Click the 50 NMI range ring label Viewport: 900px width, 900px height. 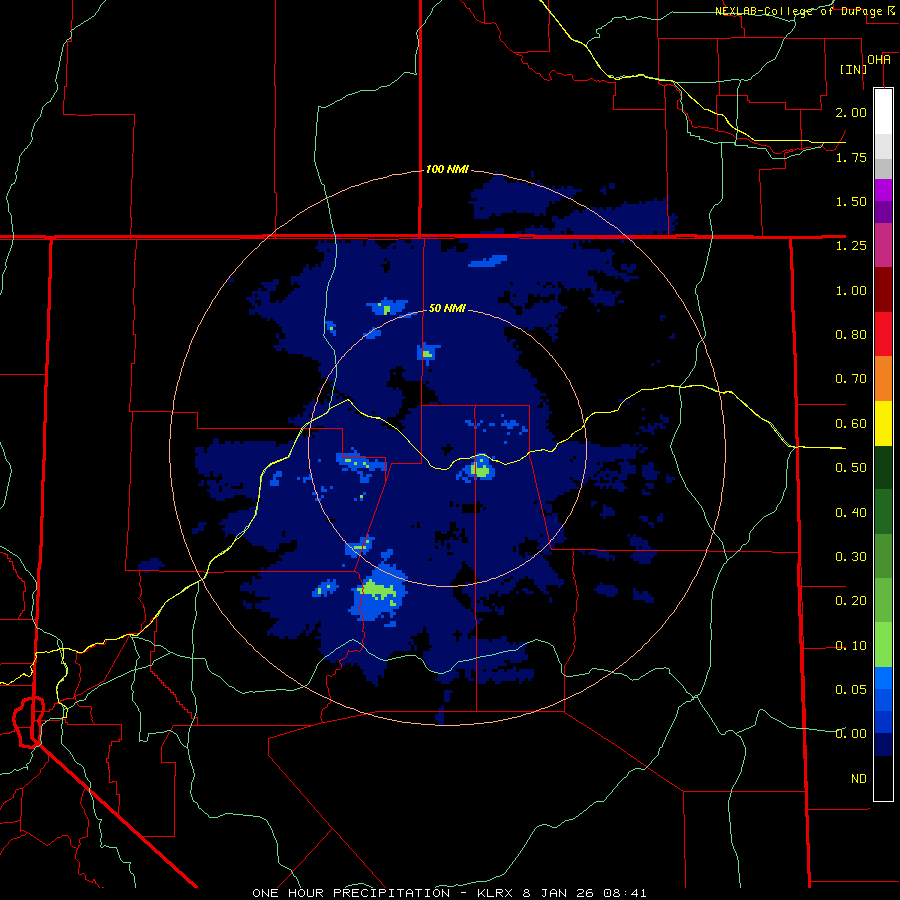pos(447,308)
